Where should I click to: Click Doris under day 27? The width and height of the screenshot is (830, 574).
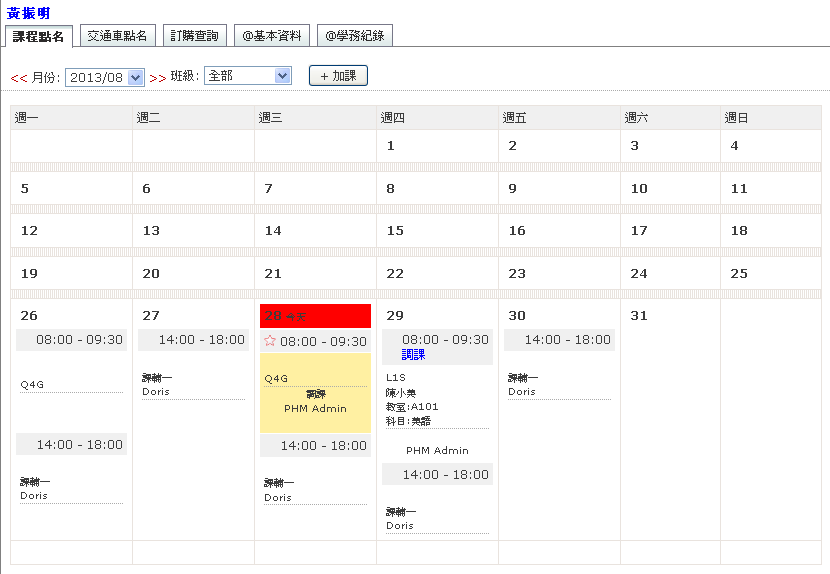[x=156, y=392]
